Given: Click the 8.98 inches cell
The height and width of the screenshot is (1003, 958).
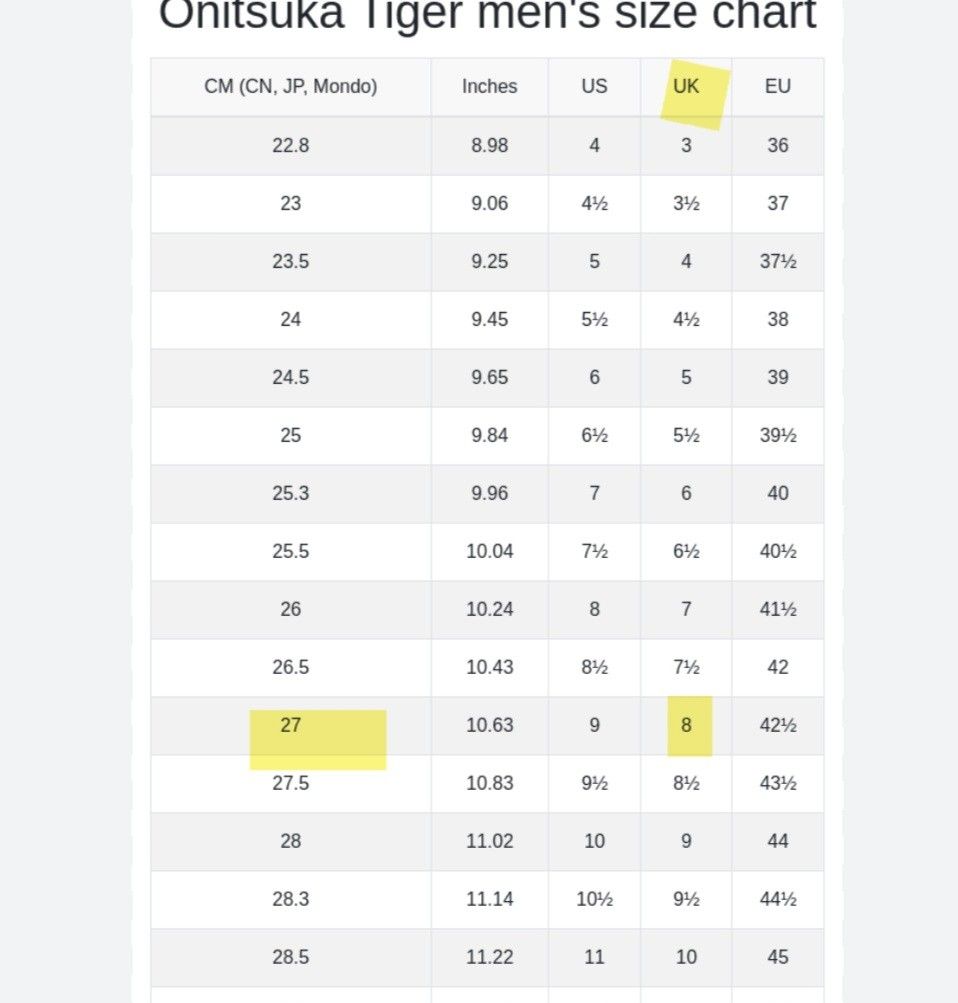Looking at the screenshot, I should 490,146.
